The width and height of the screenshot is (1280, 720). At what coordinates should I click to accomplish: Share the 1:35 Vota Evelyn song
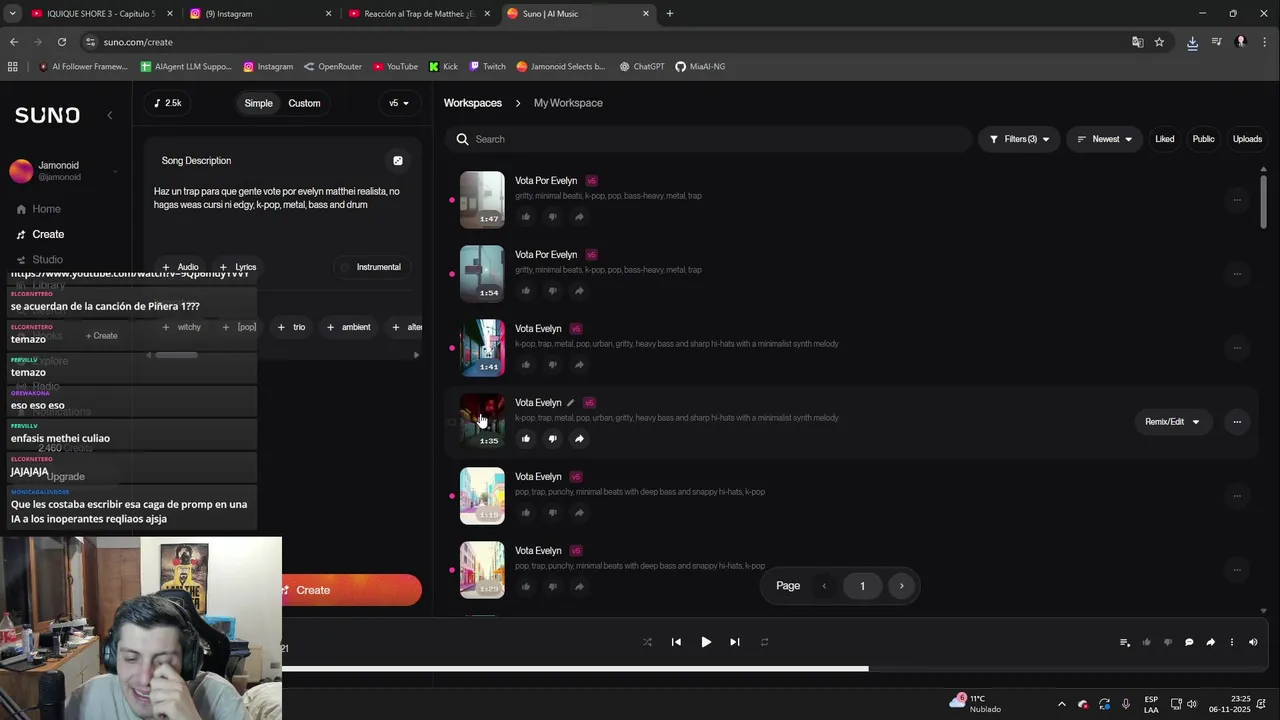(579, 439)
